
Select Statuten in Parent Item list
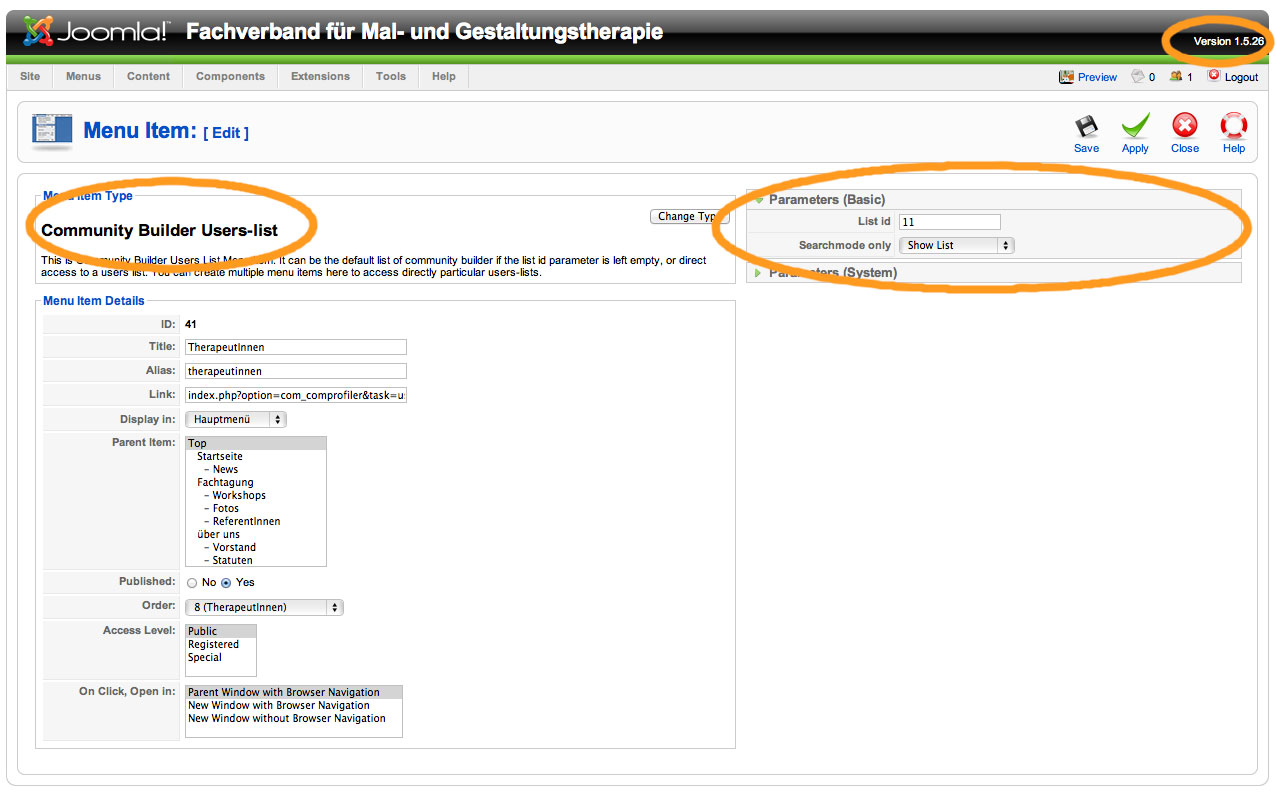coord(232,560)
